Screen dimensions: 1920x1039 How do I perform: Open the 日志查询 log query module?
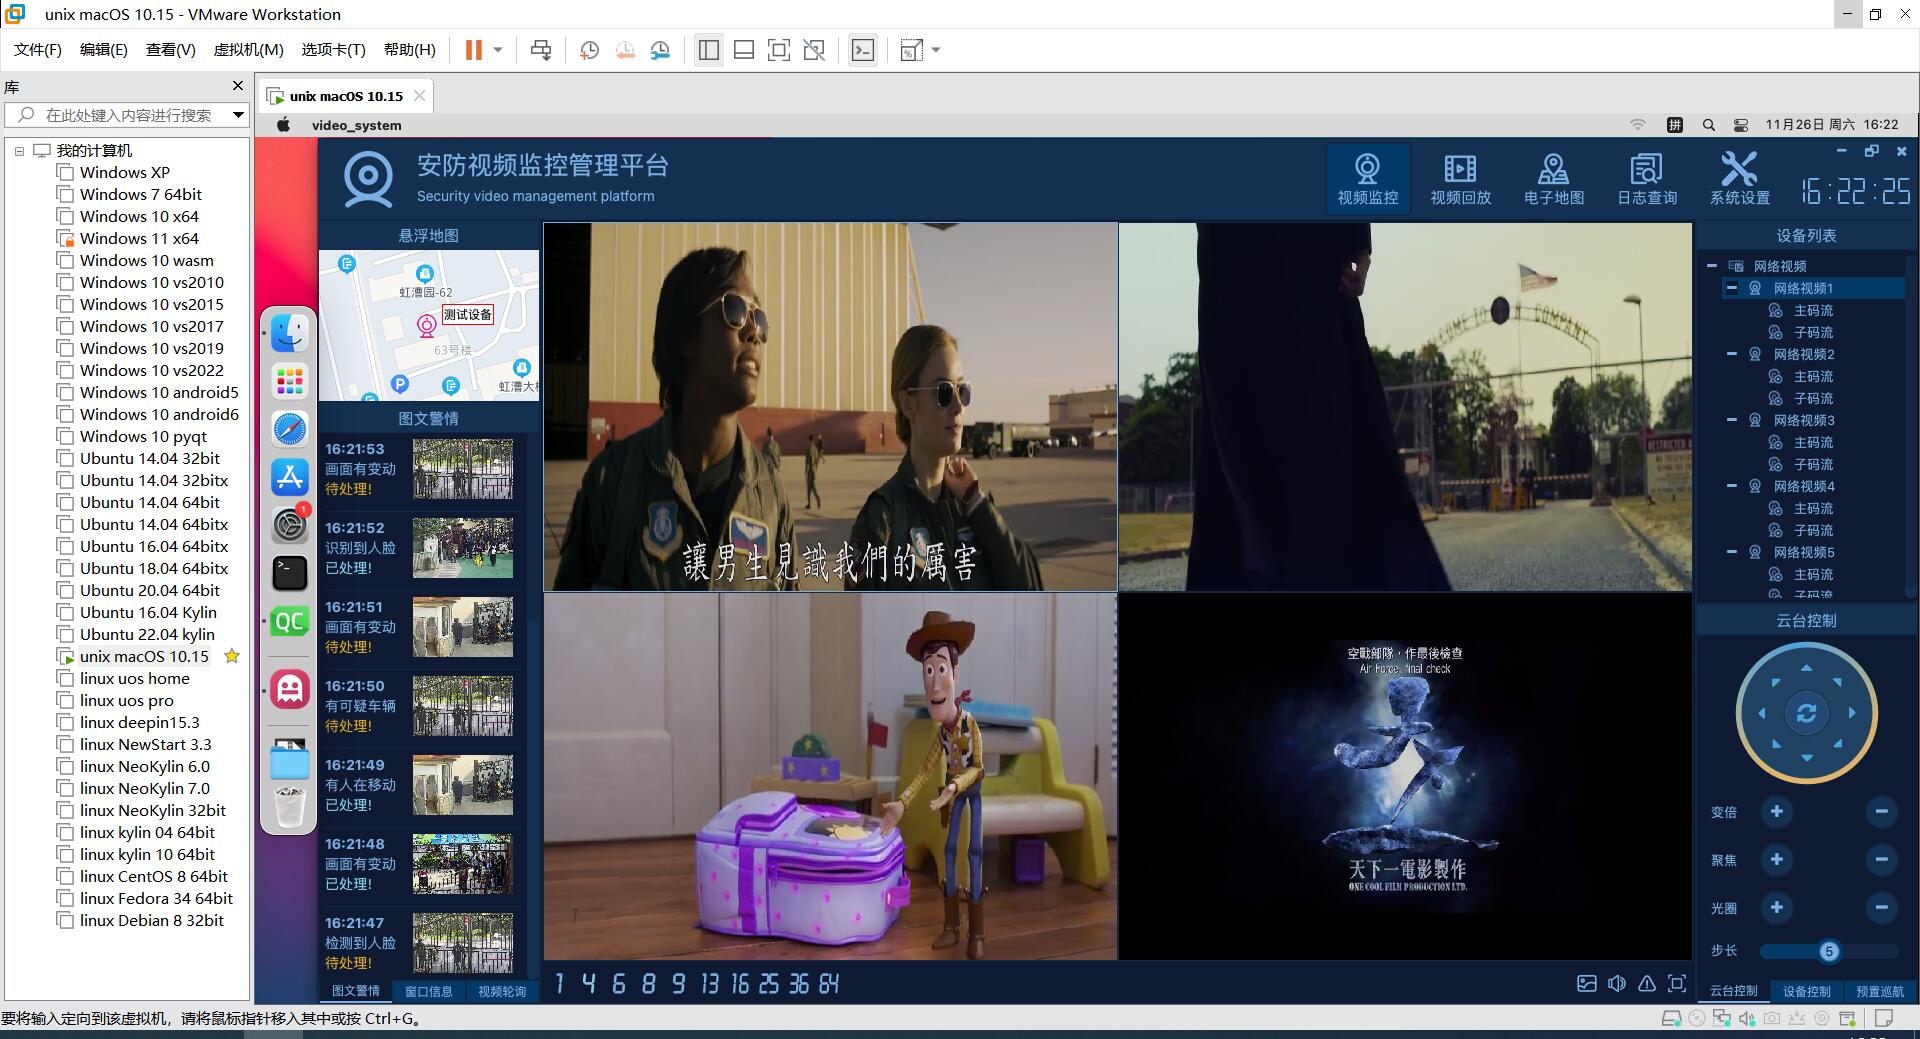(x=1646, y=179)
